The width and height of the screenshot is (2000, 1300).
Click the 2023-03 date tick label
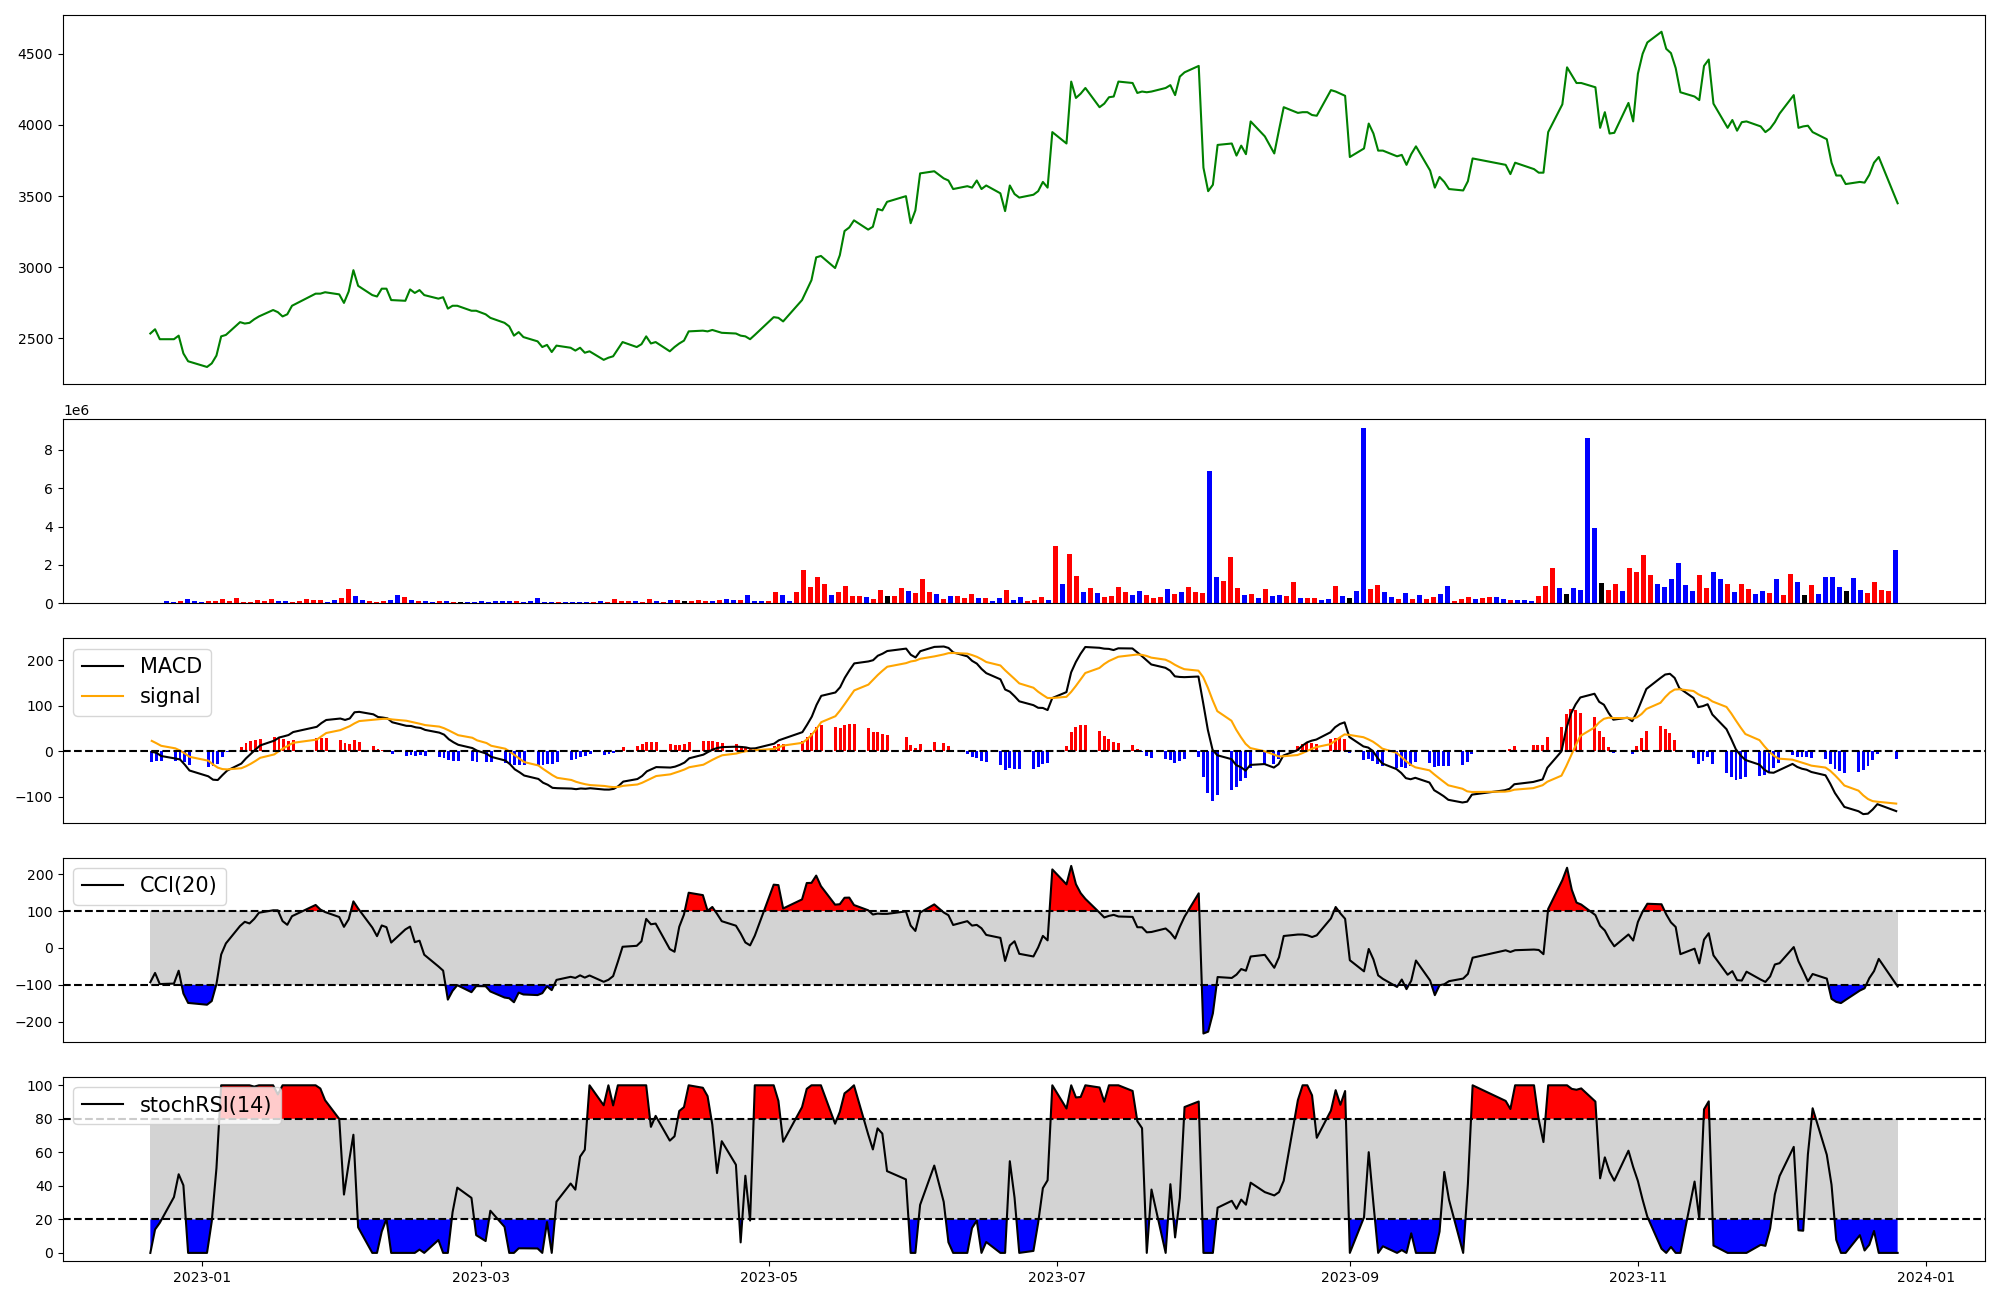coord(481,1277)
